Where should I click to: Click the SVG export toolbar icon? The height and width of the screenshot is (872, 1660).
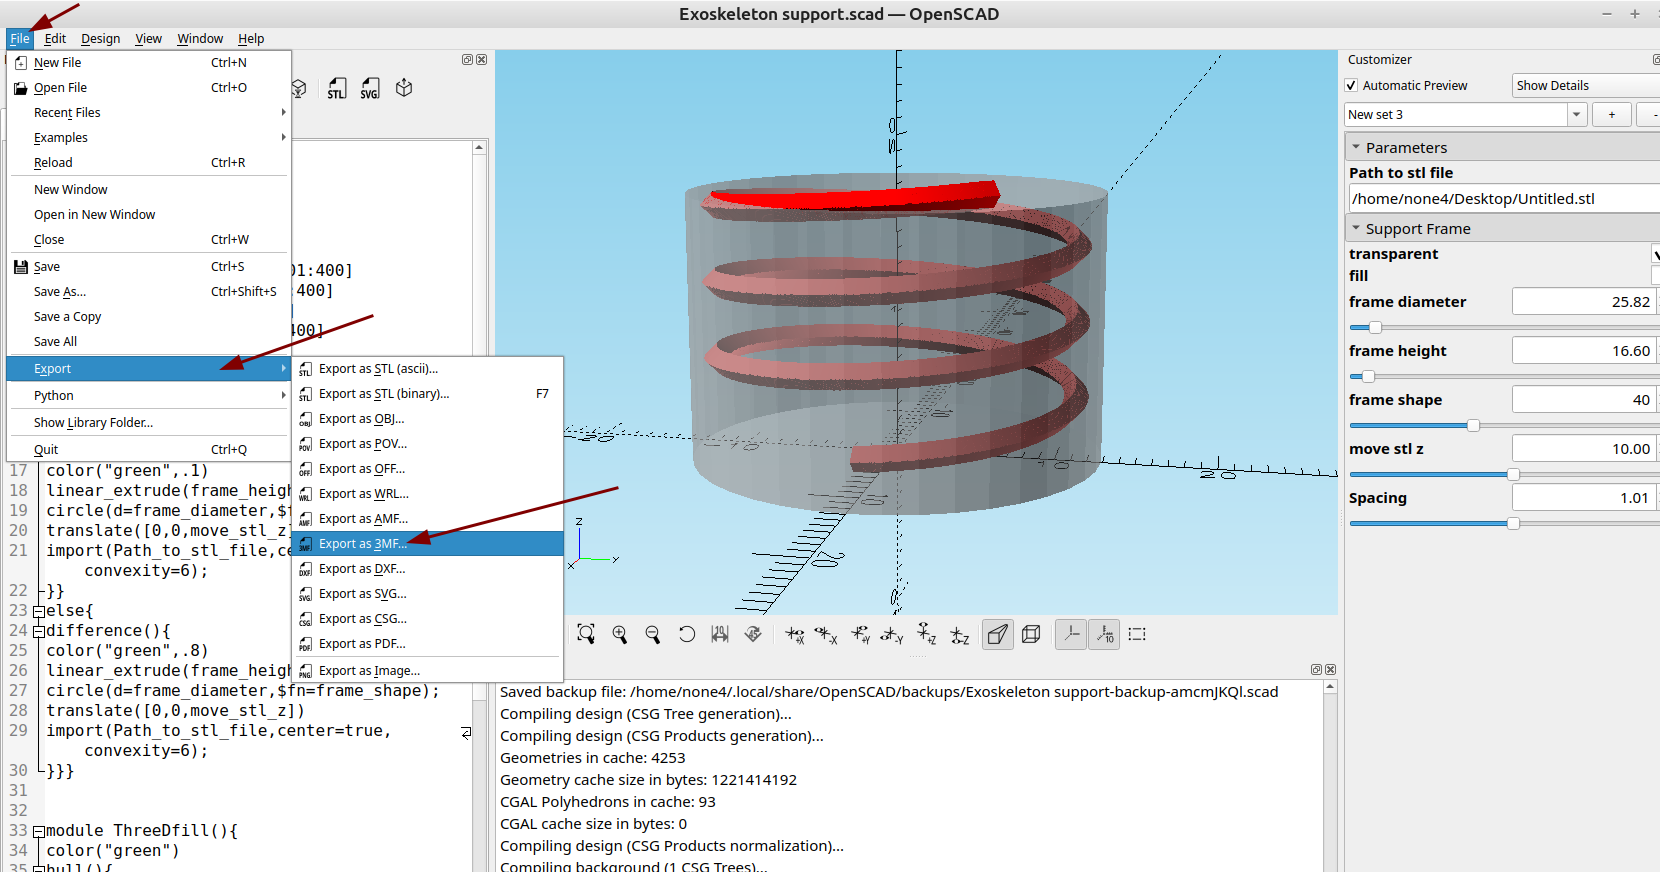370,88
